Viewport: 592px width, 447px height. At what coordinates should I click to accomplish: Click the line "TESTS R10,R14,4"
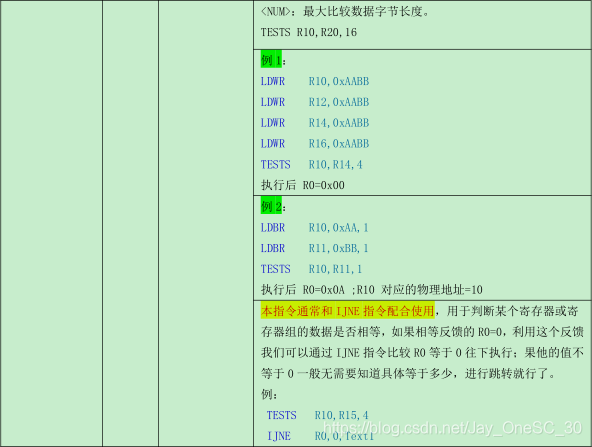pyautogui.click(x=311, y=165)
